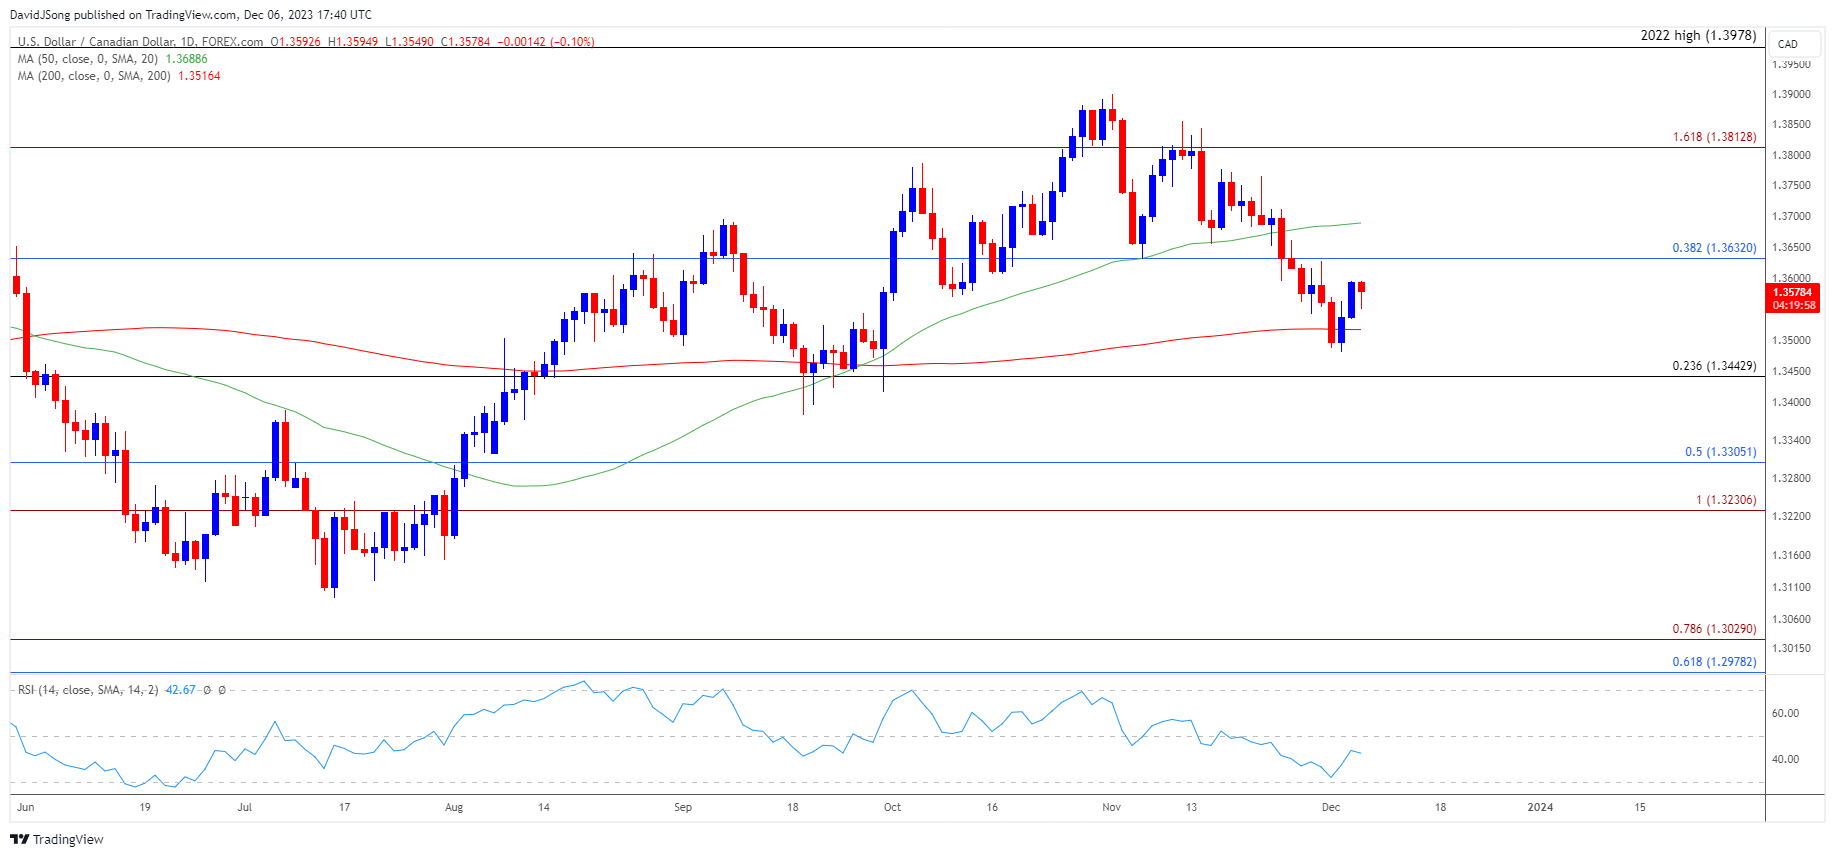Click the 1.38500 price axis label
Image resolution: width=1835 pixels, height=857 pixels.
(x=1791, y=125)
